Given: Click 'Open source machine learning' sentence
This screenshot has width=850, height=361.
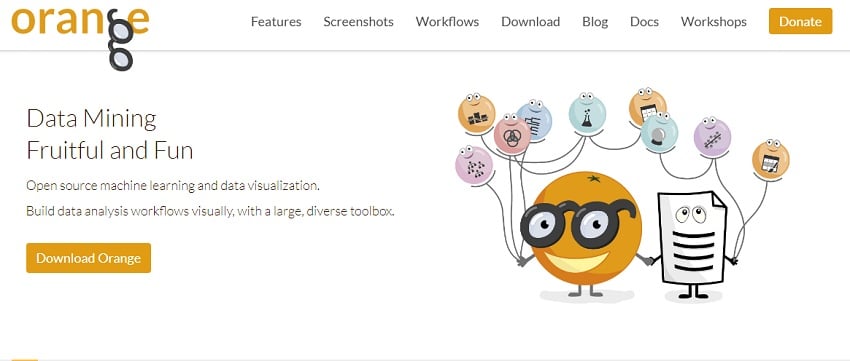Looking at the screenshot, I should (173, 186).
